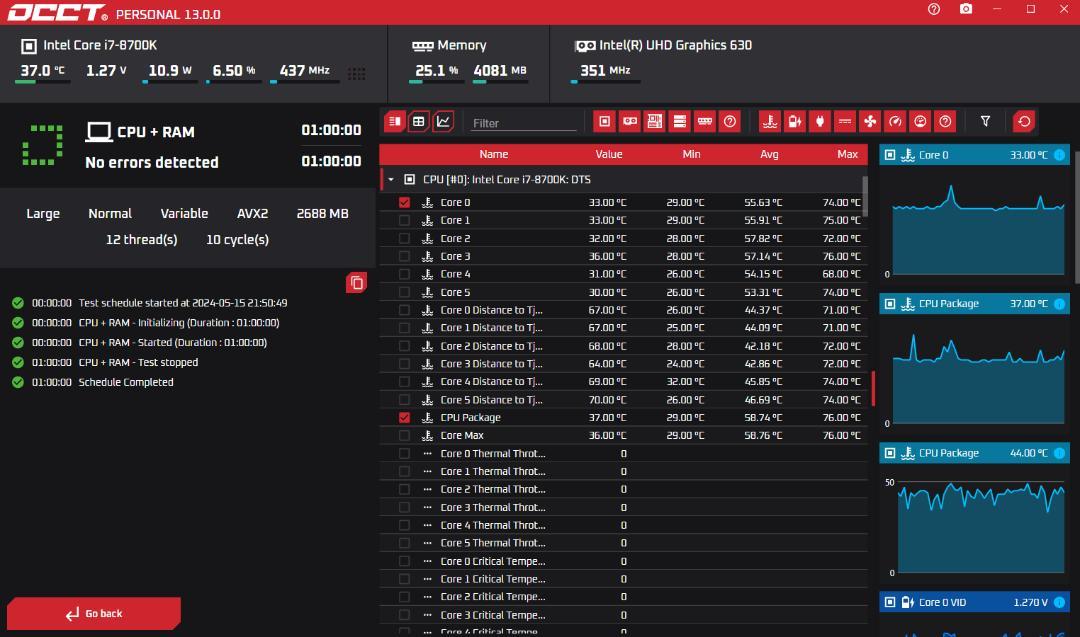Select the 'AVX2' instruction set text
The width and height of the screenshot is (1080, 637).
(x=252, y=213)
